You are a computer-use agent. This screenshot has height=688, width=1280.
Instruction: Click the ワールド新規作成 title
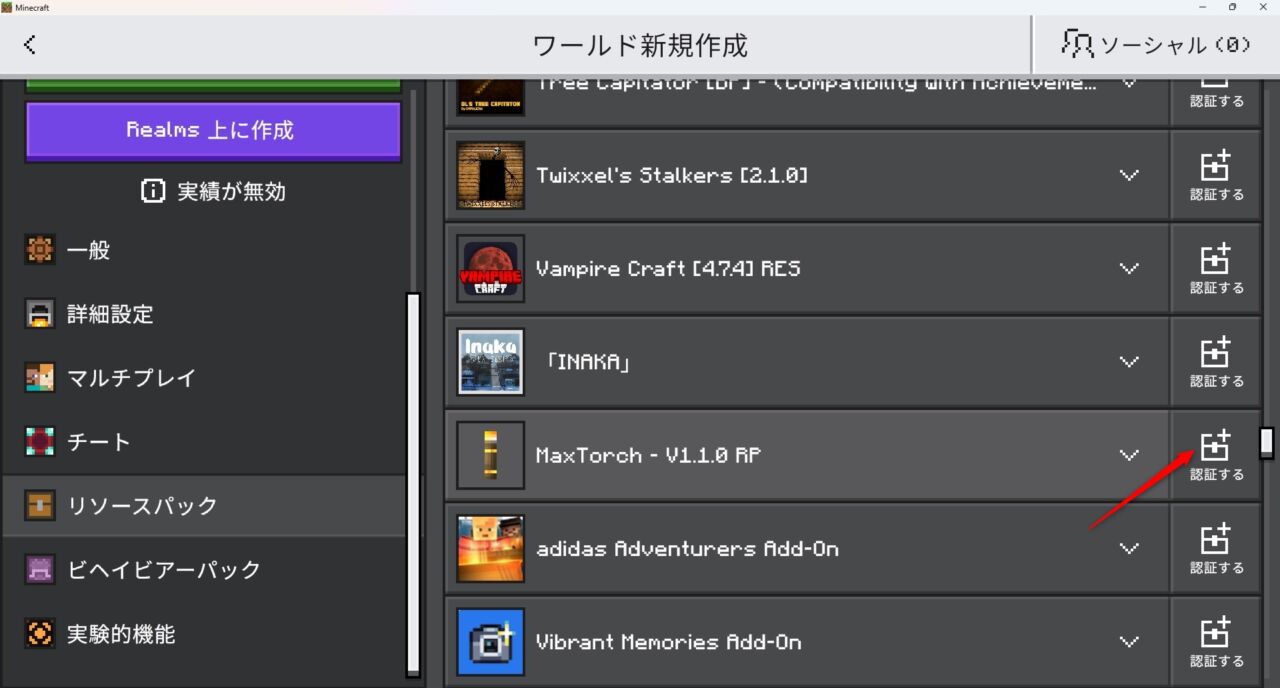[x=640, y=45]
